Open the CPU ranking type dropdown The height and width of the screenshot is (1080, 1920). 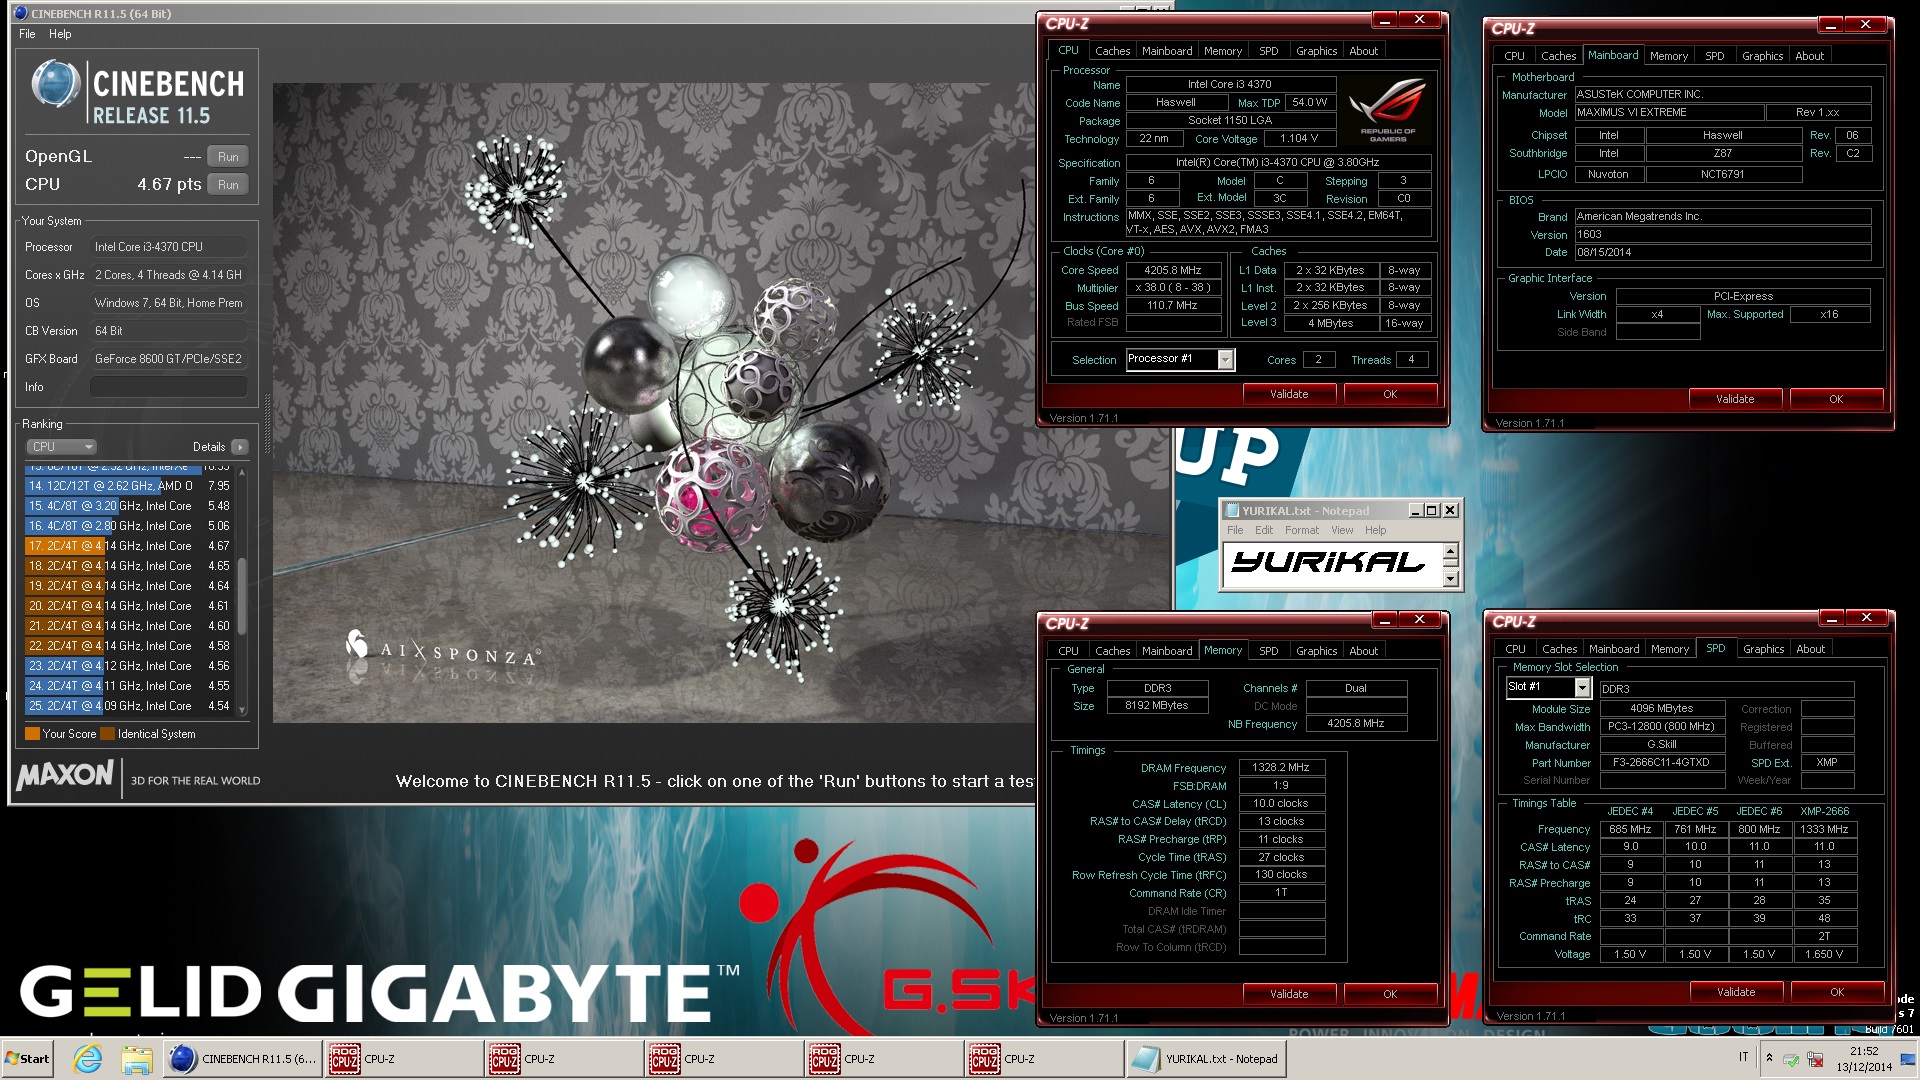(62, 447)
